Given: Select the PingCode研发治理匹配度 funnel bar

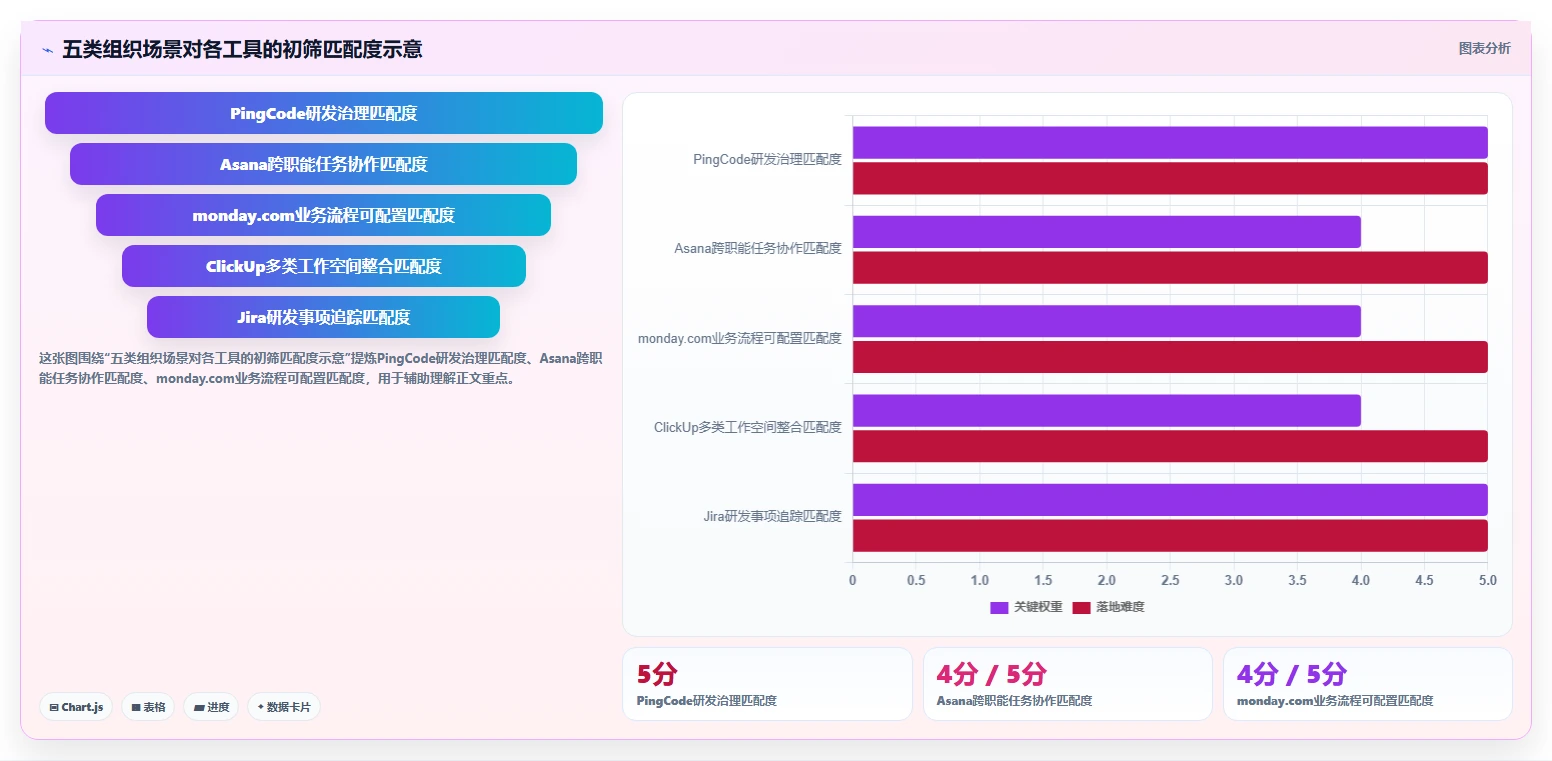Looking at the screenshot, I should (324, 113).
